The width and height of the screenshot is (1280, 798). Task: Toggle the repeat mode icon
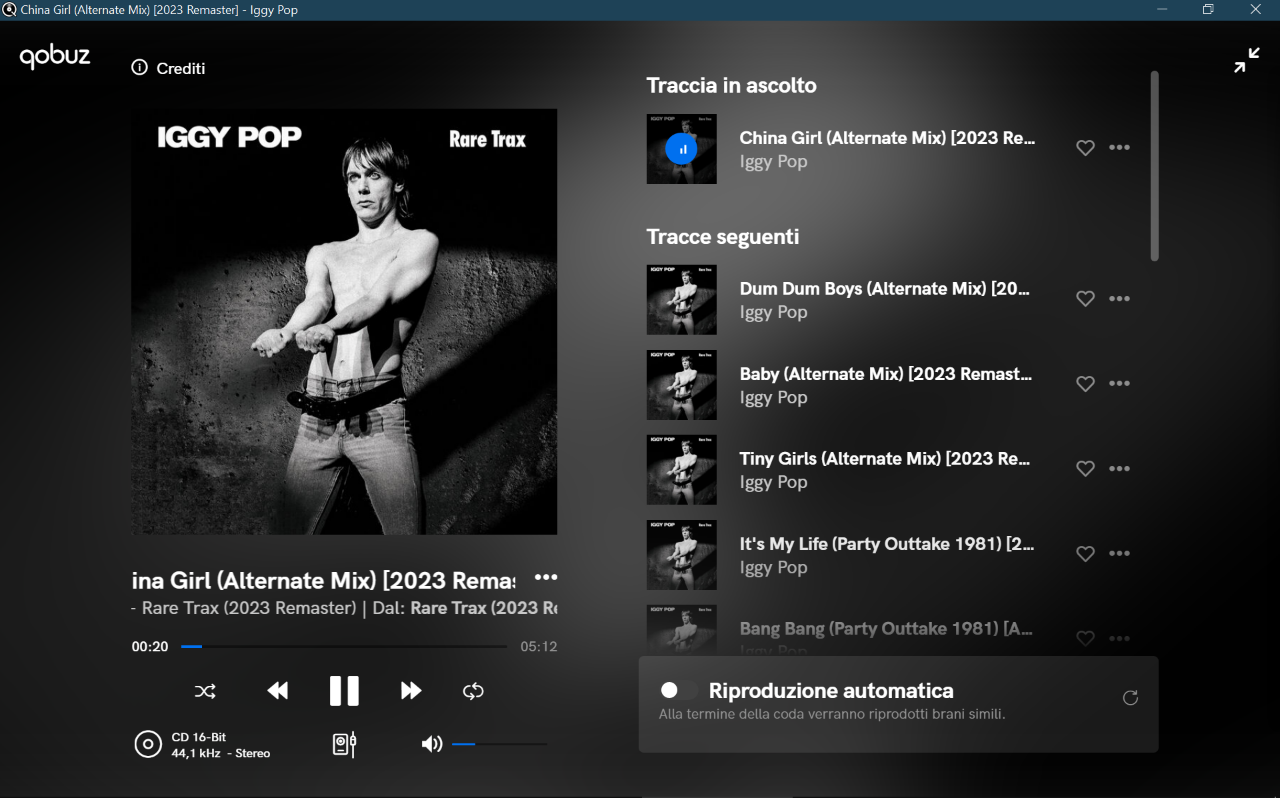tap(473, 691)
